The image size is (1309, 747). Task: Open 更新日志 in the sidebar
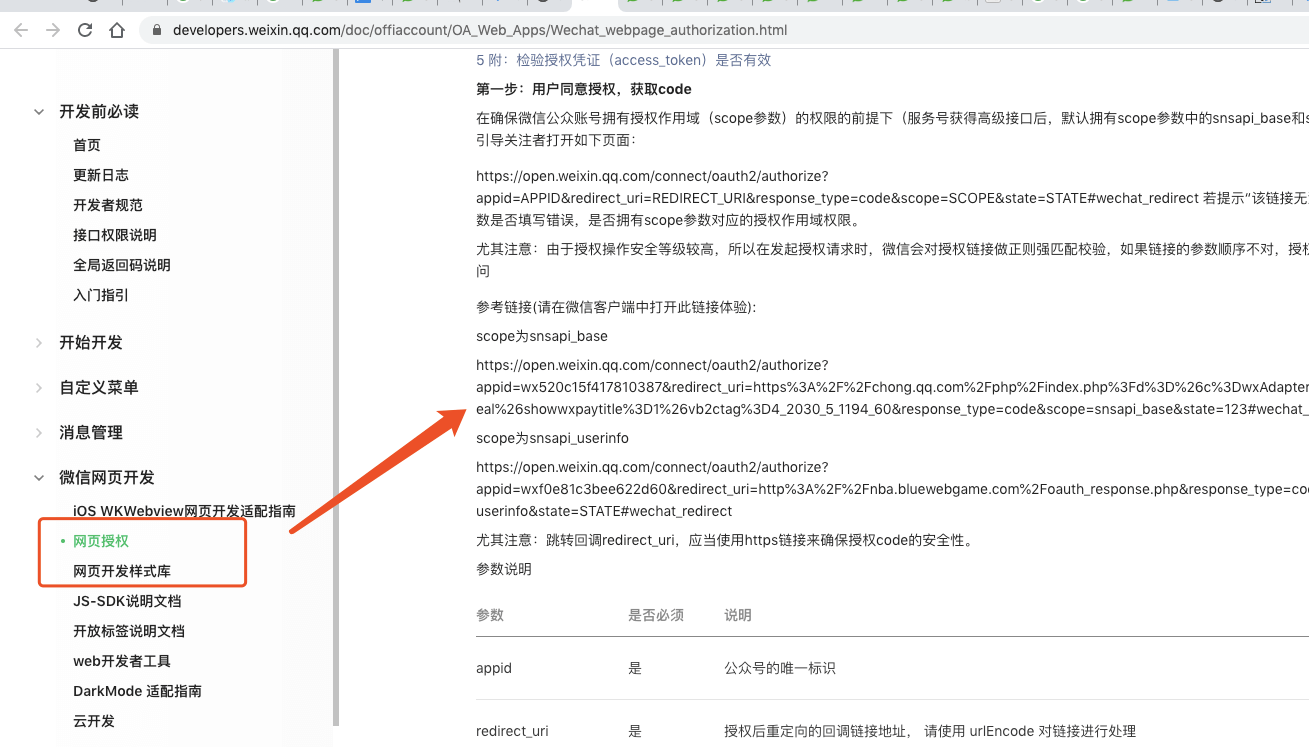[101, 175]
